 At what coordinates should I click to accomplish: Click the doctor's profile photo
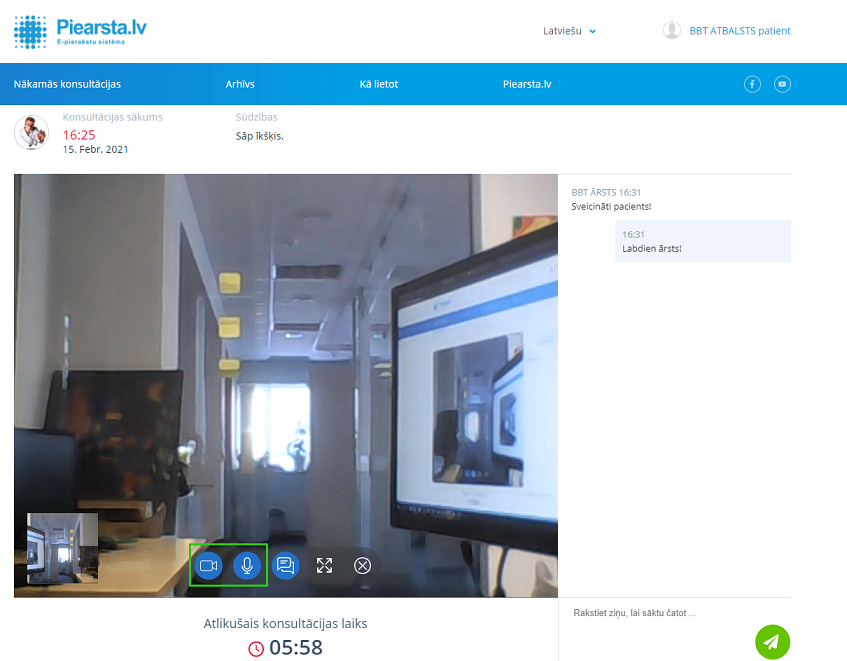point(31,132)
